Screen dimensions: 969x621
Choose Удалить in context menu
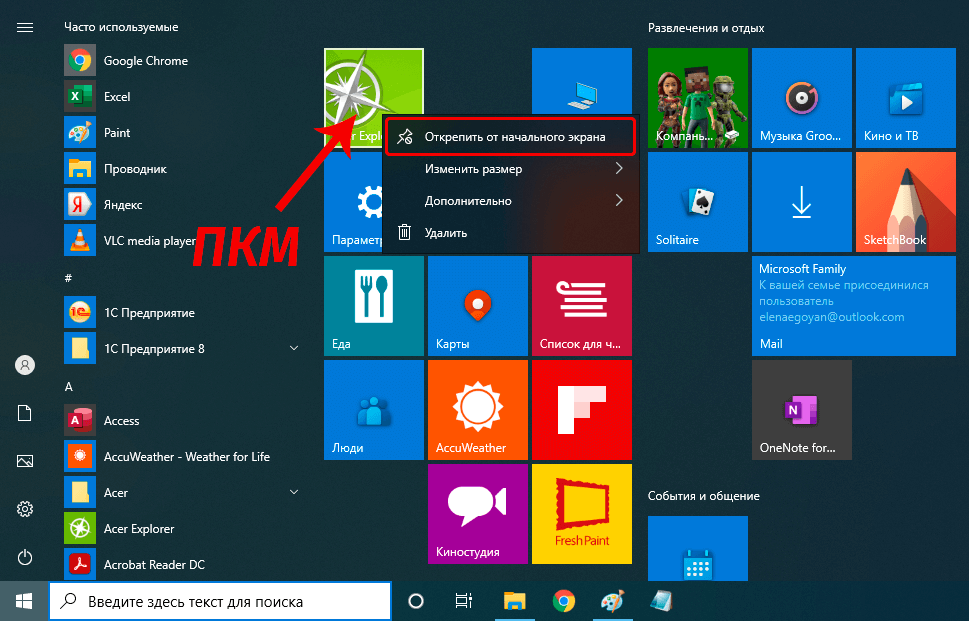pyautogui.click(x=511, y=233)
